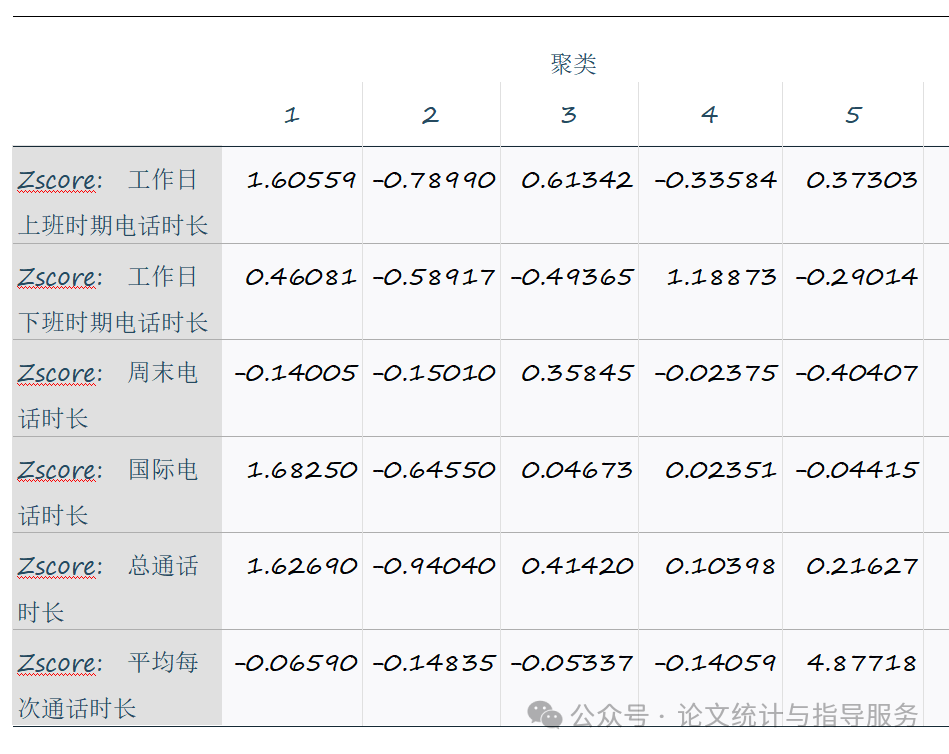Select cell value -0.94040
Viewport: 949px width, 754px height.
point(434,566)
